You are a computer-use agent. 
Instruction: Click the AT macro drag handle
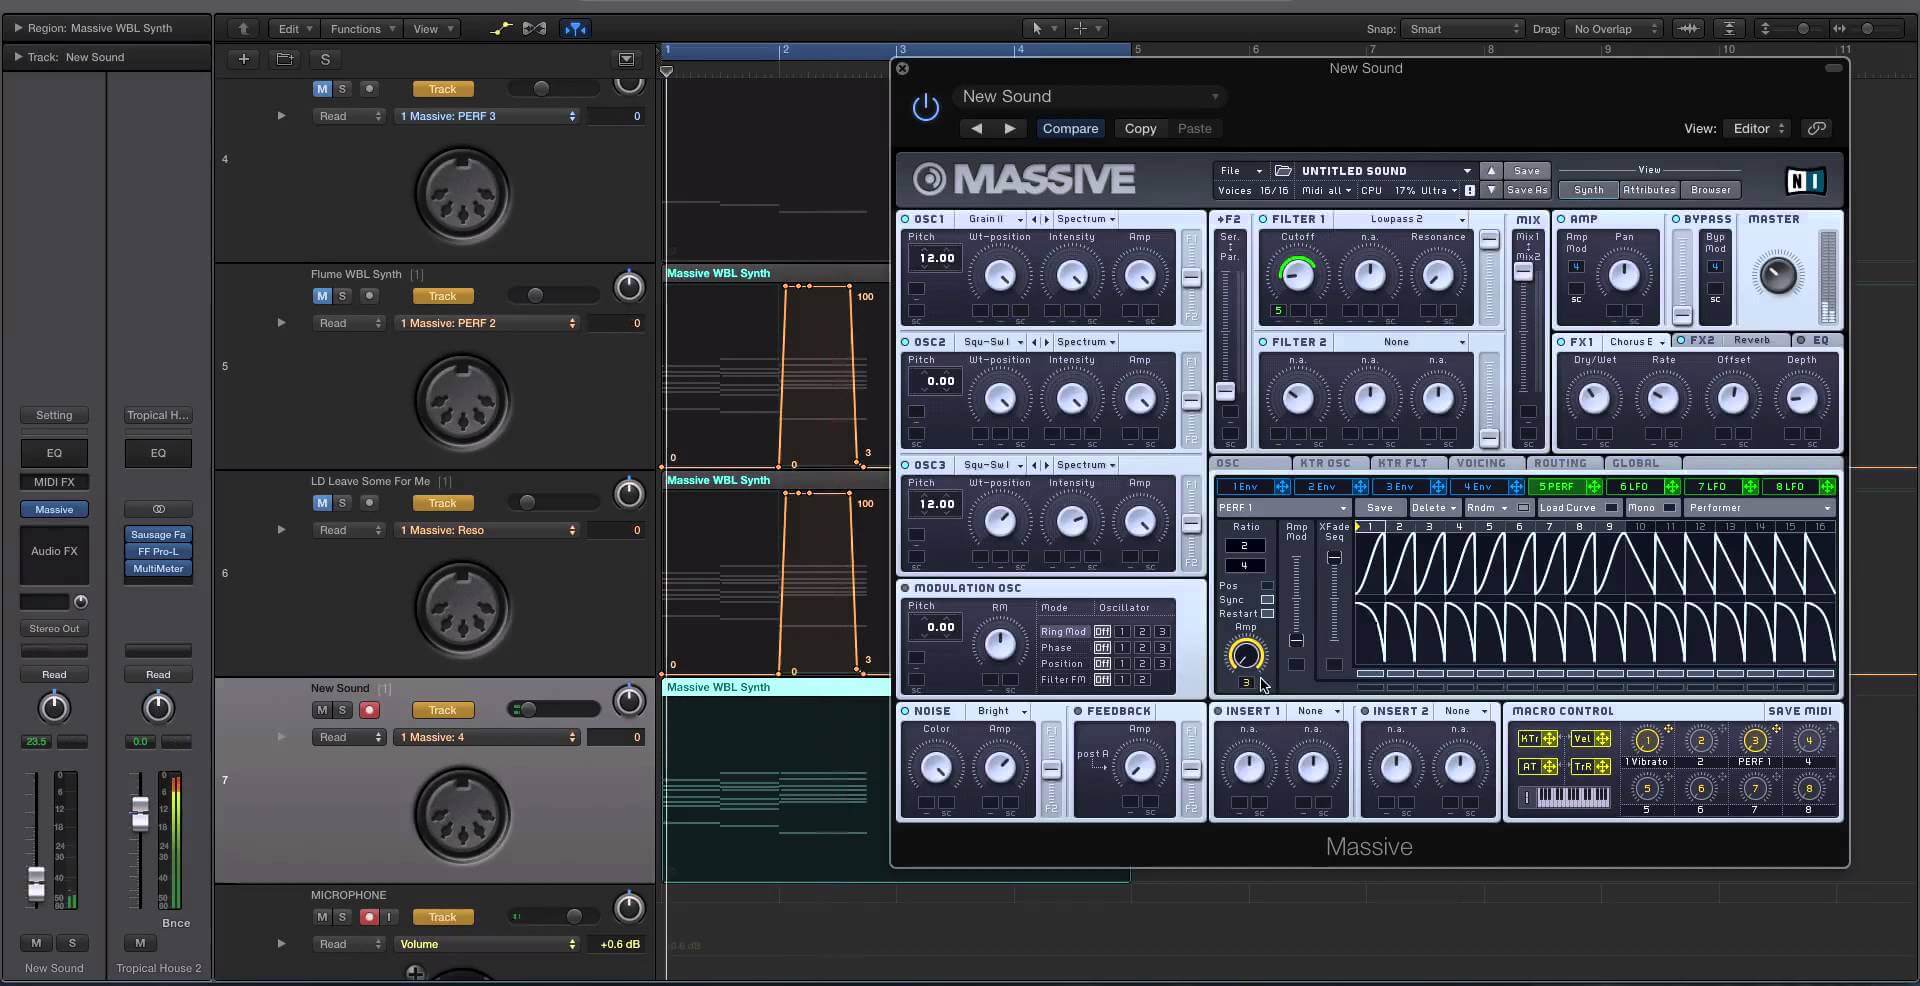[1549, 767]
